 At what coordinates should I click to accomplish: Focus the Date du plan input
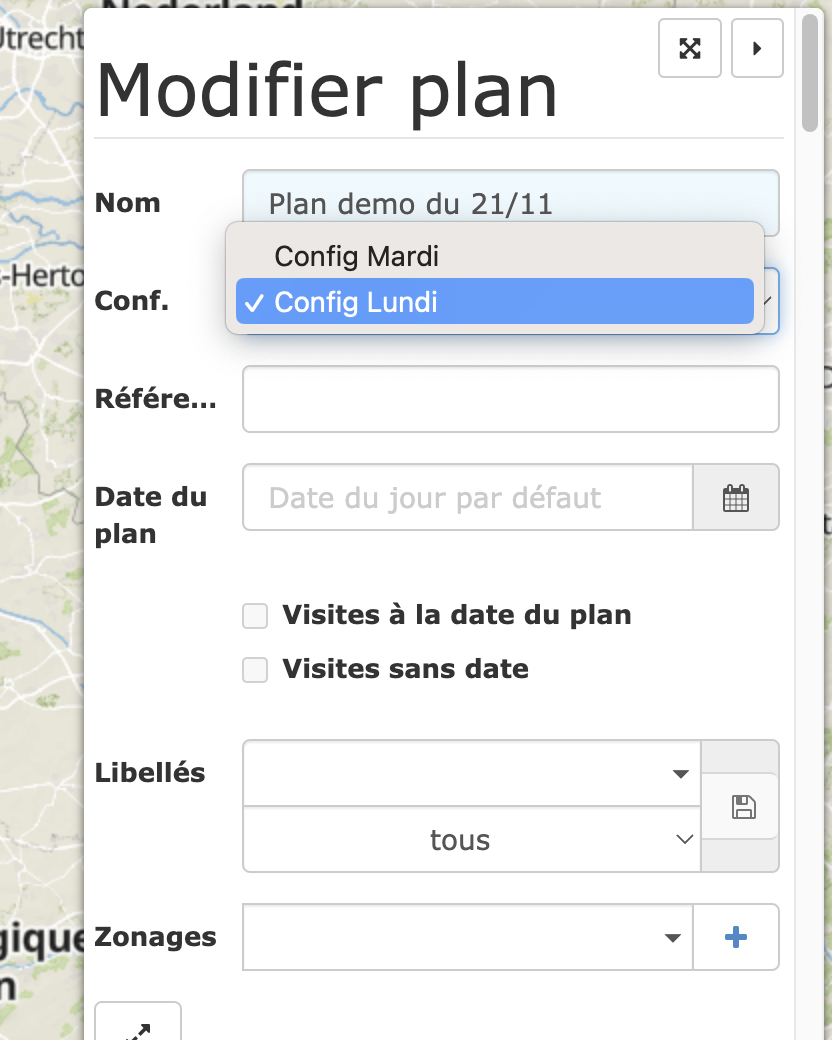coord(468,498)
